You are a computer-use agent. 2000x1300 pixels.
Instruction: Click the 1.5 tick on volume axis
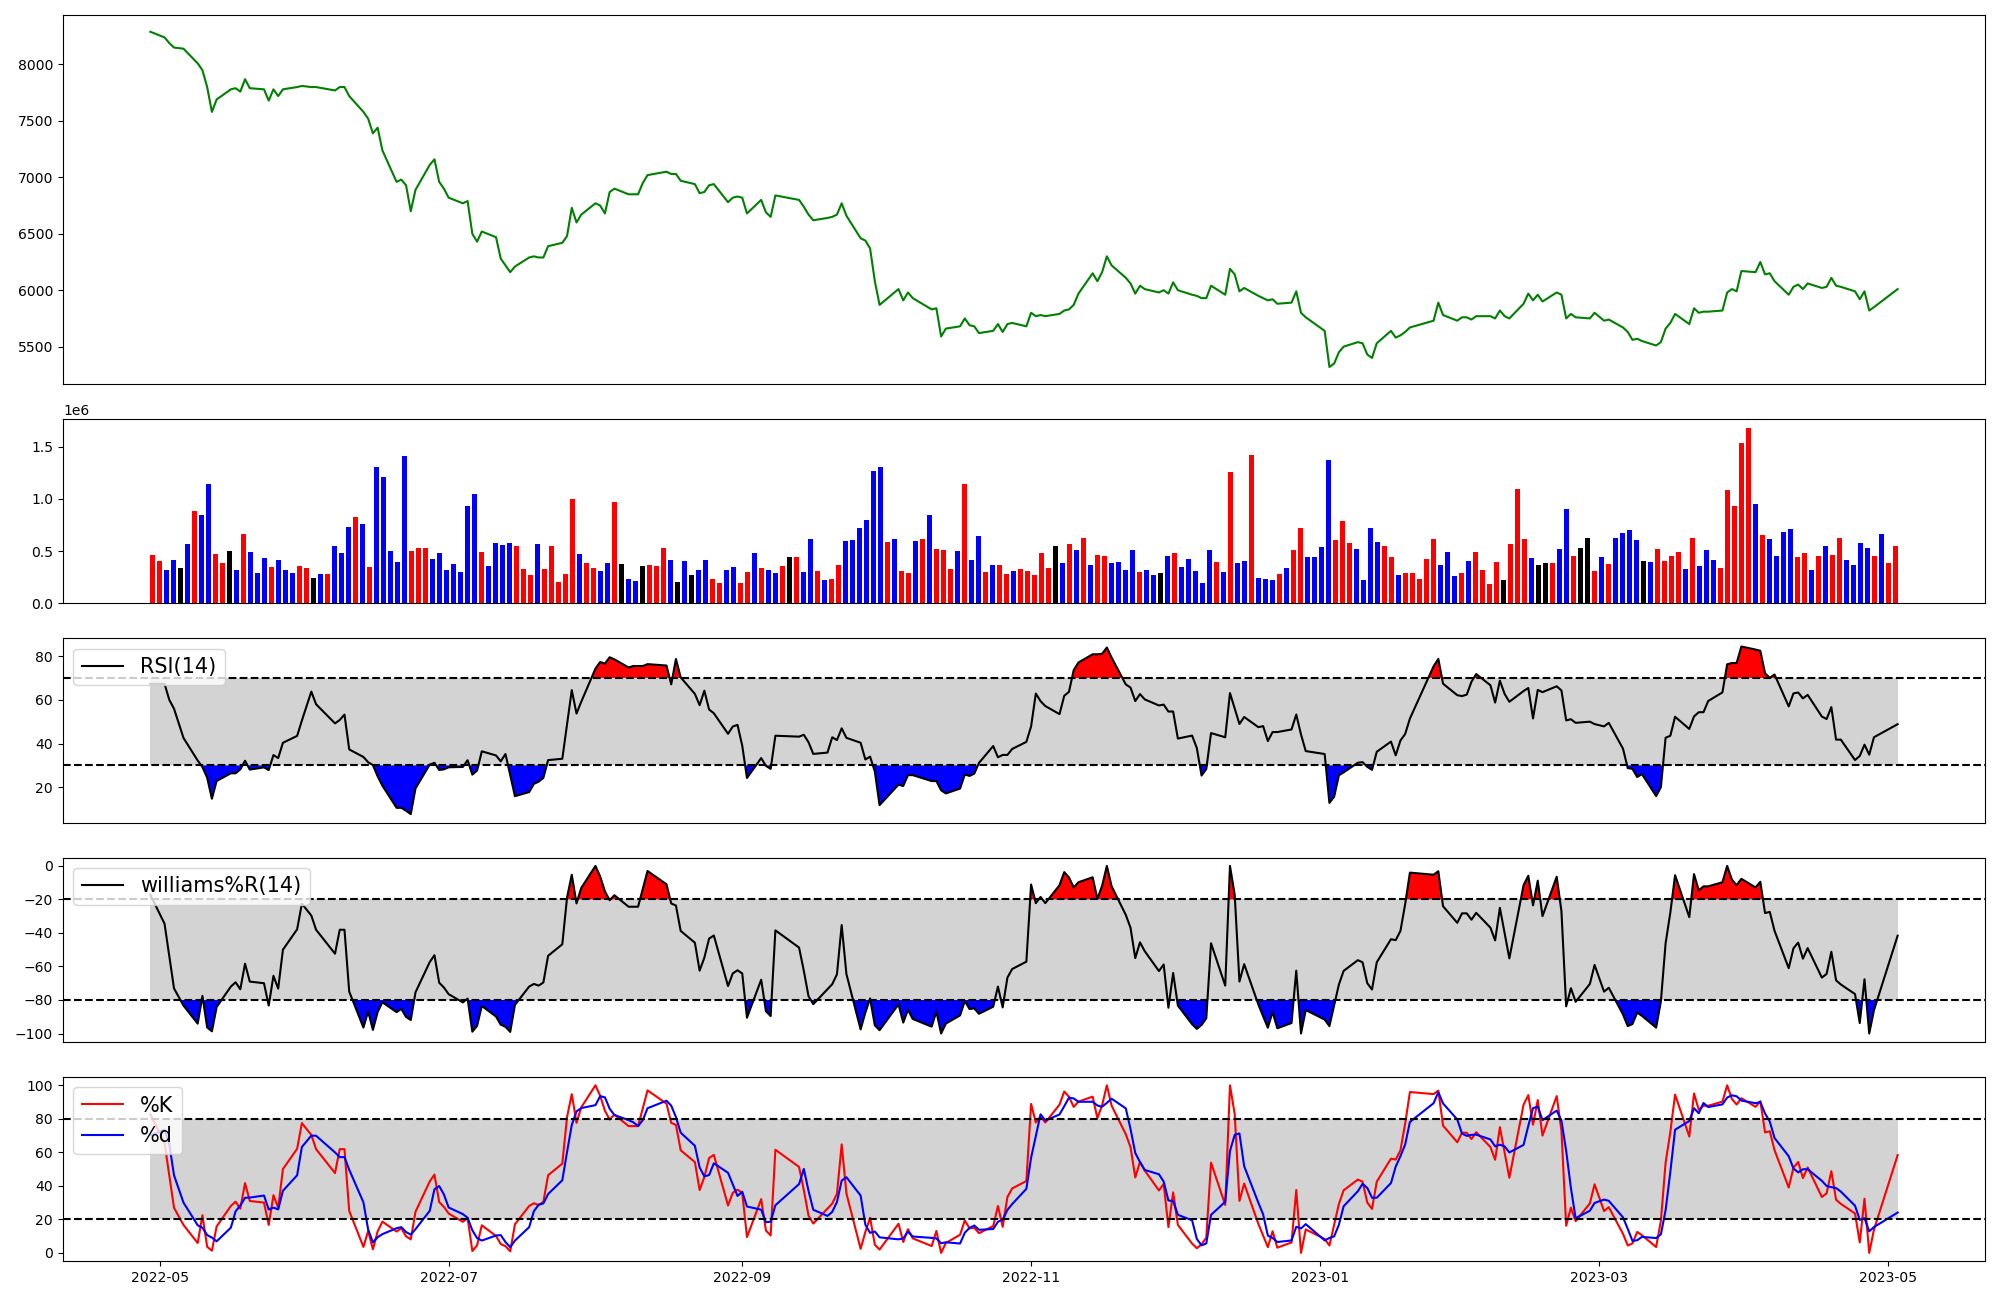[x=42, y=447]
